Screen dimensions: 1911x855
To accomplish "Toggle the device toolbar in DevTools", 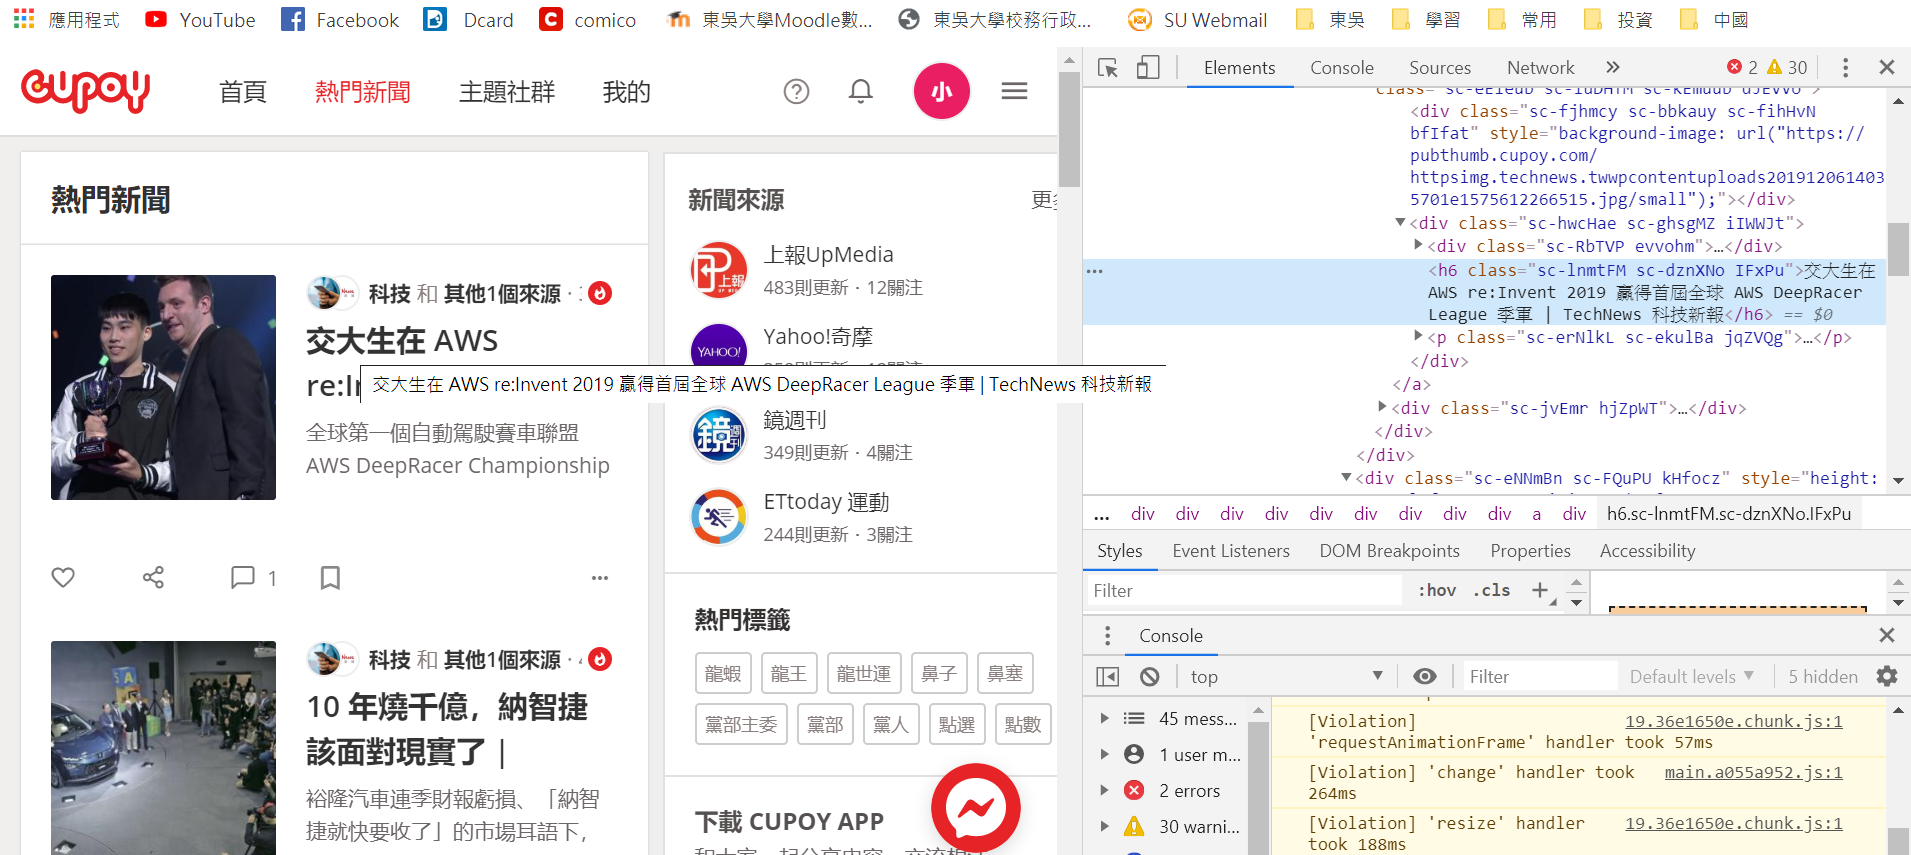I will pyautogui.click(x=1148, y=67).
